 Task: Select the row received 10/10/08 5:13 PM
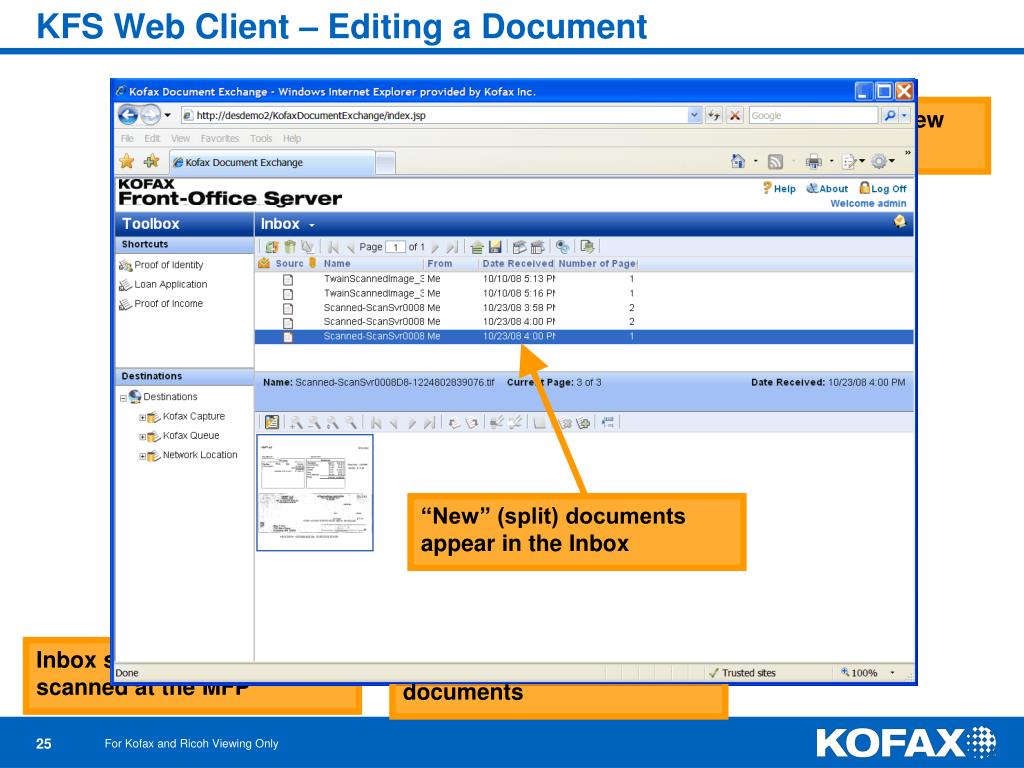584,279
